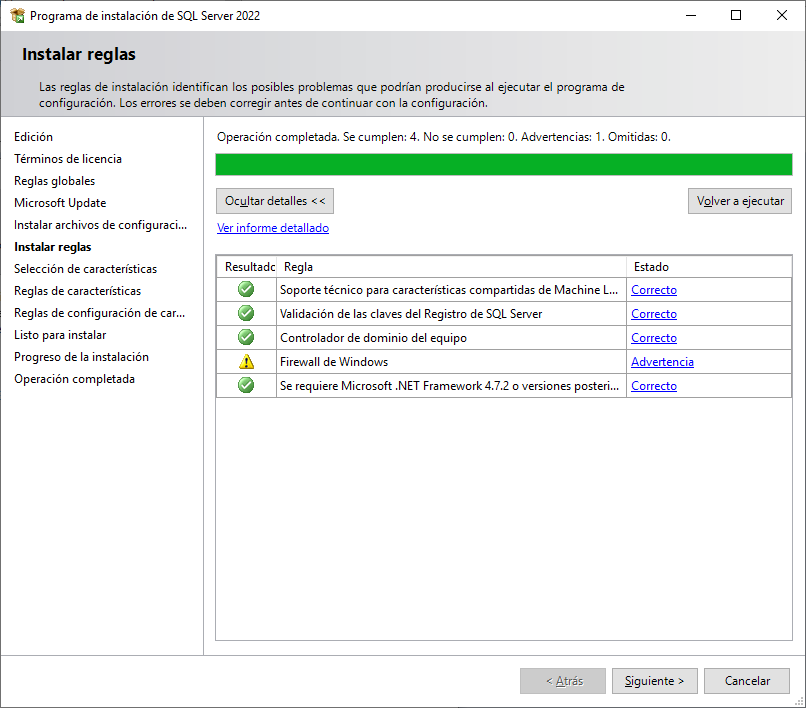Open the Ver informe detallado link
806x708 pixels.
[272, 227]
